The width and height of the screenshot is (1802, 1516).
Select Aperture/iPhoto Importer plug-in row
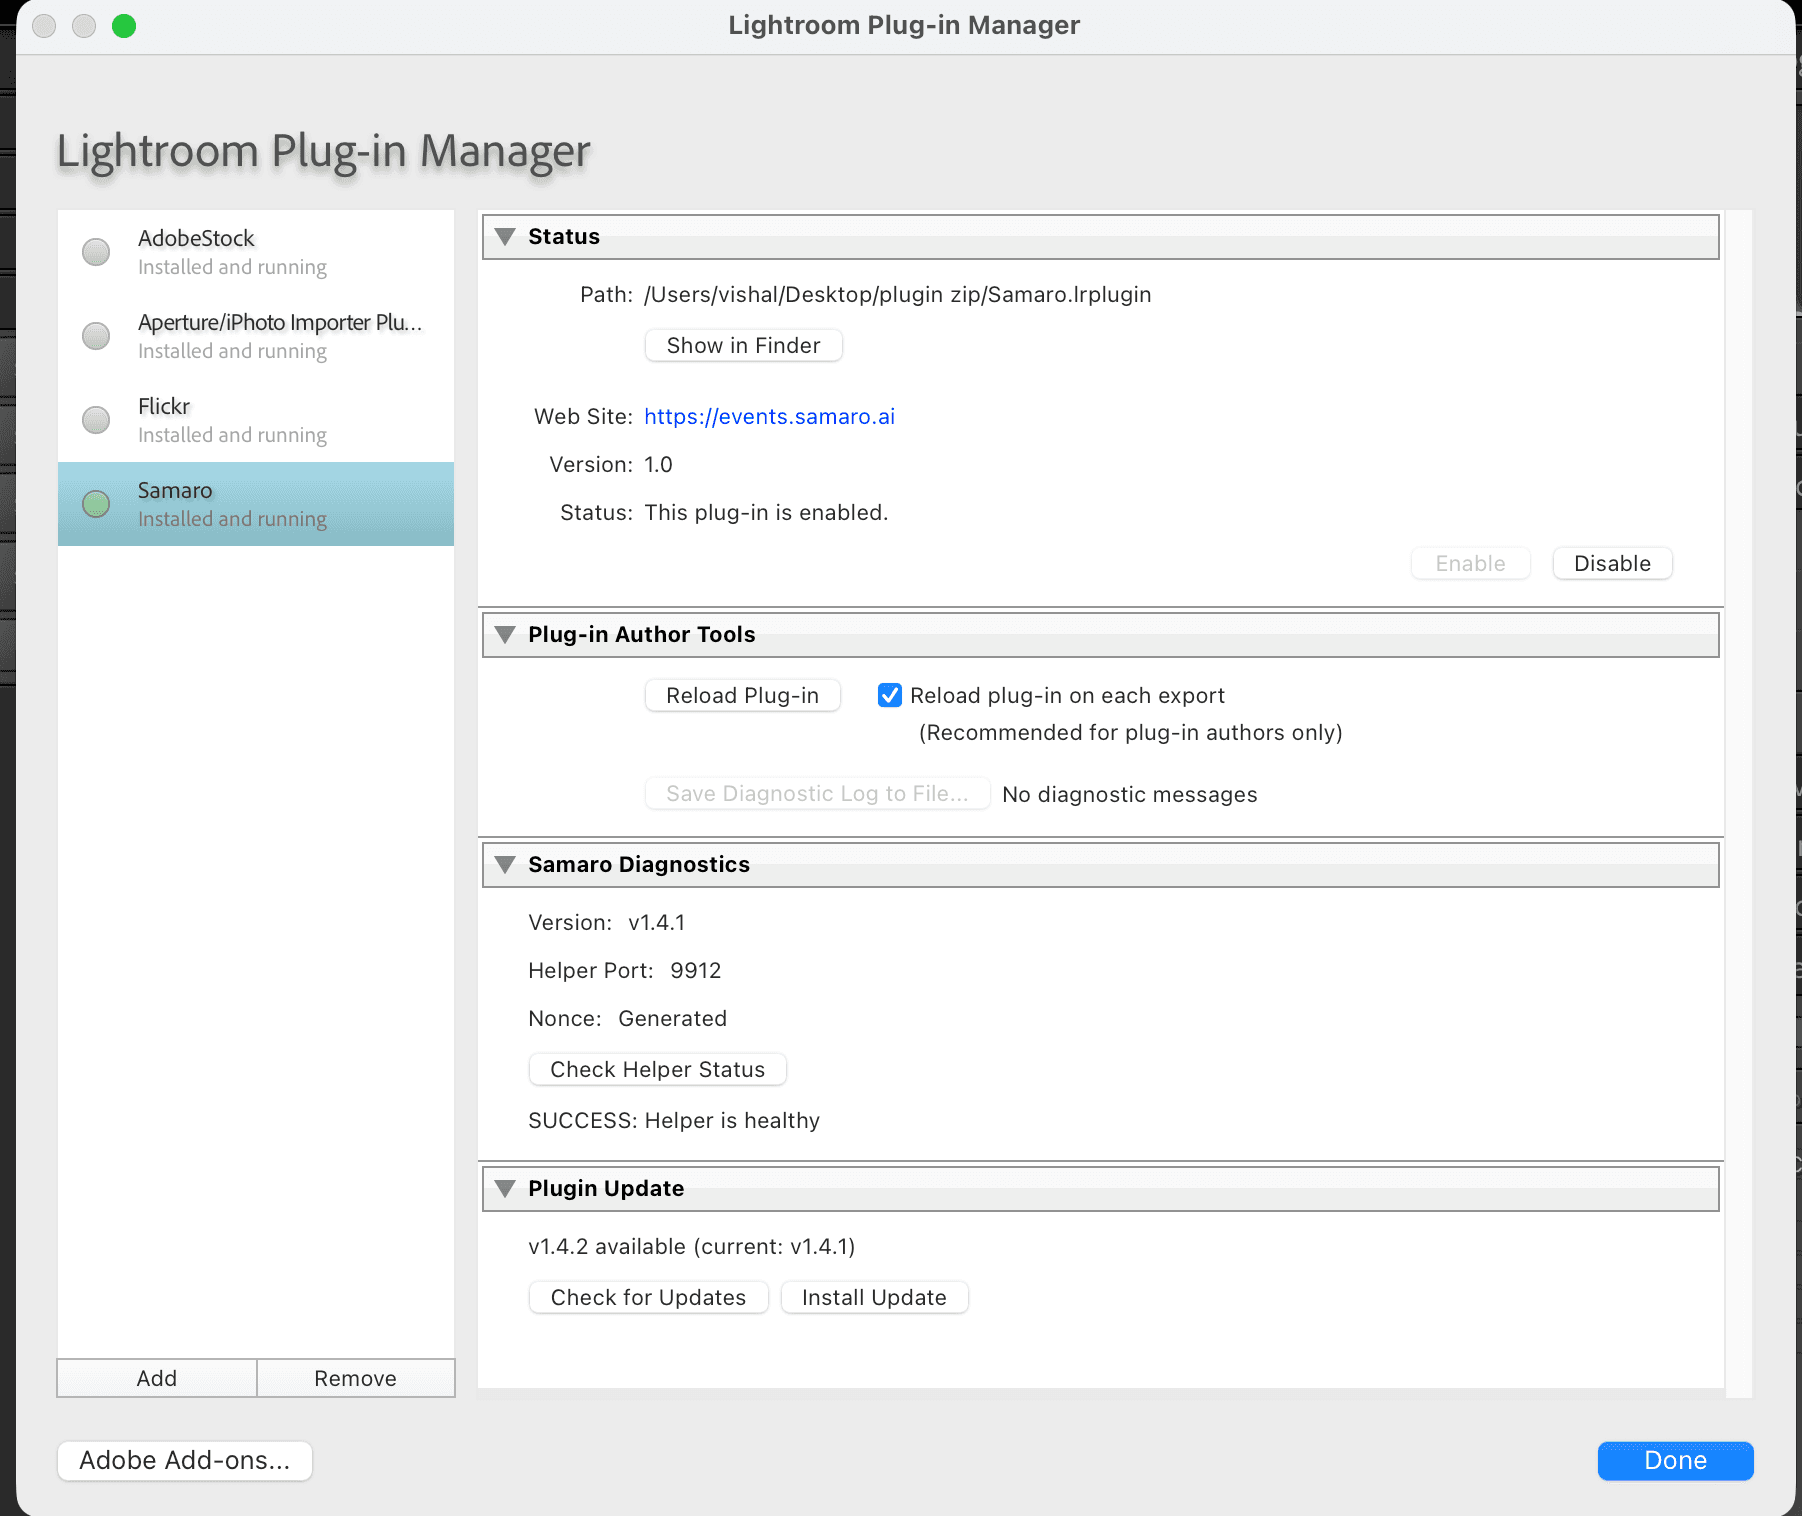[x=256, y=336]
